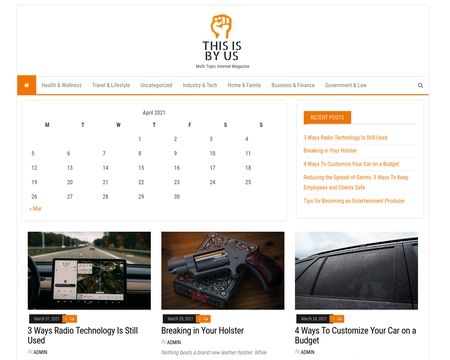Click calendar day 30
Screen dimensions: 450x360
click(x=177, y=197)
